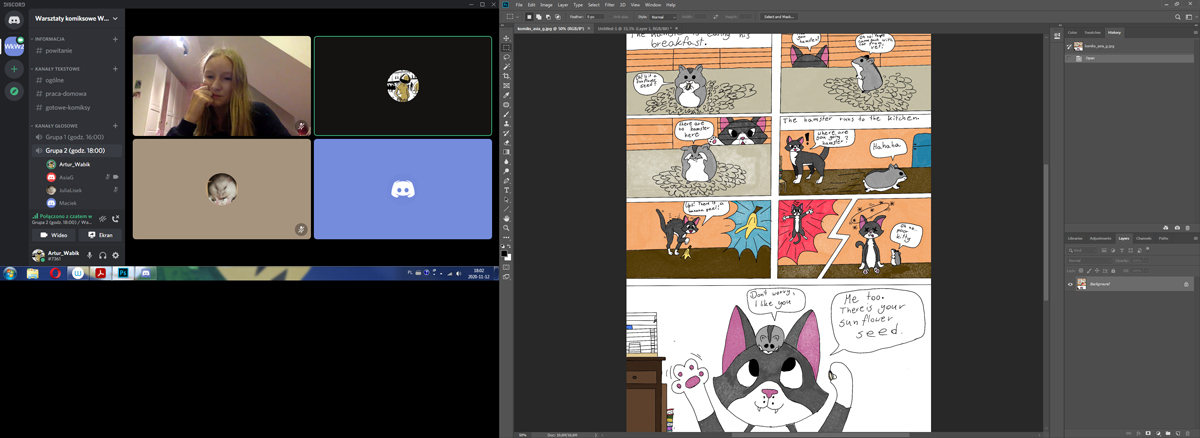Select the girl's webcam video tile

point(222,86)
